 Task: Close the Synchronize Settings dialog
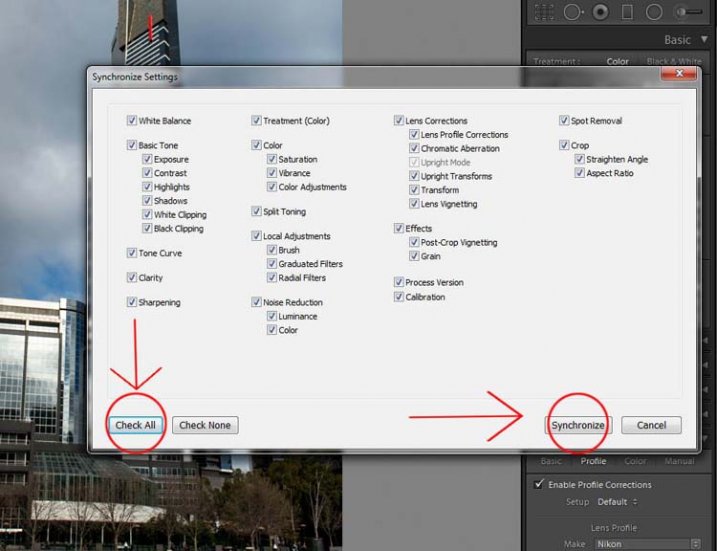[x=685, y=75]
